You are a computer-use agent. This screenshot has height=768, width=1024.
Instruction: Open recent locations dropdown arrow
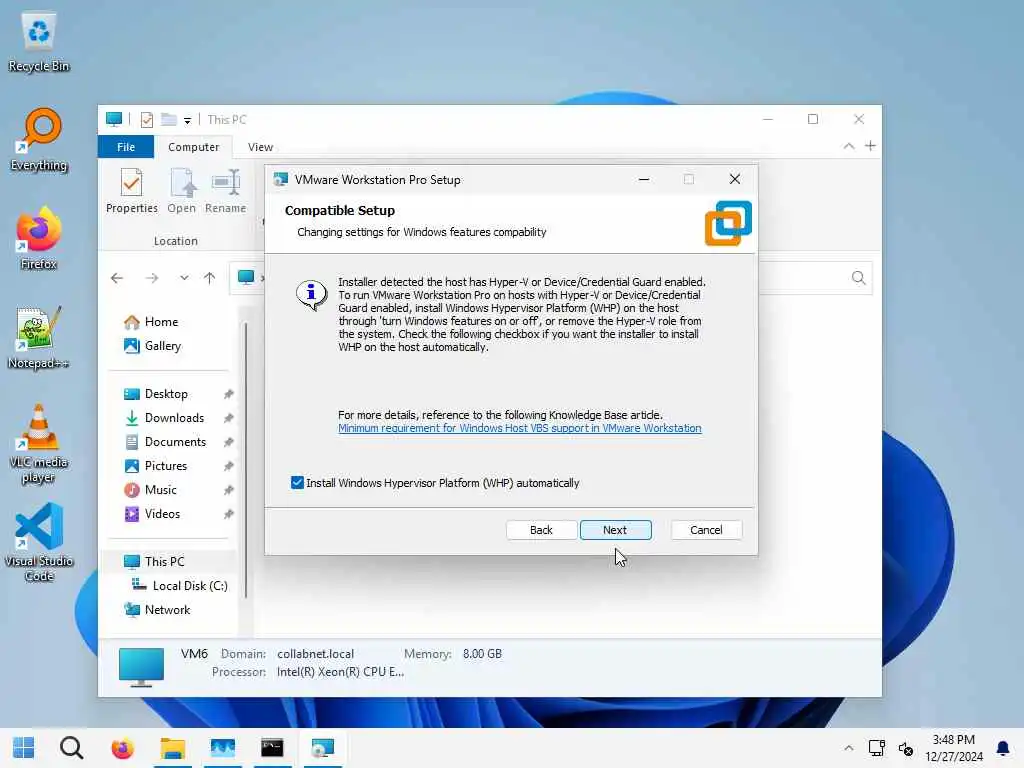click(184, 278)
